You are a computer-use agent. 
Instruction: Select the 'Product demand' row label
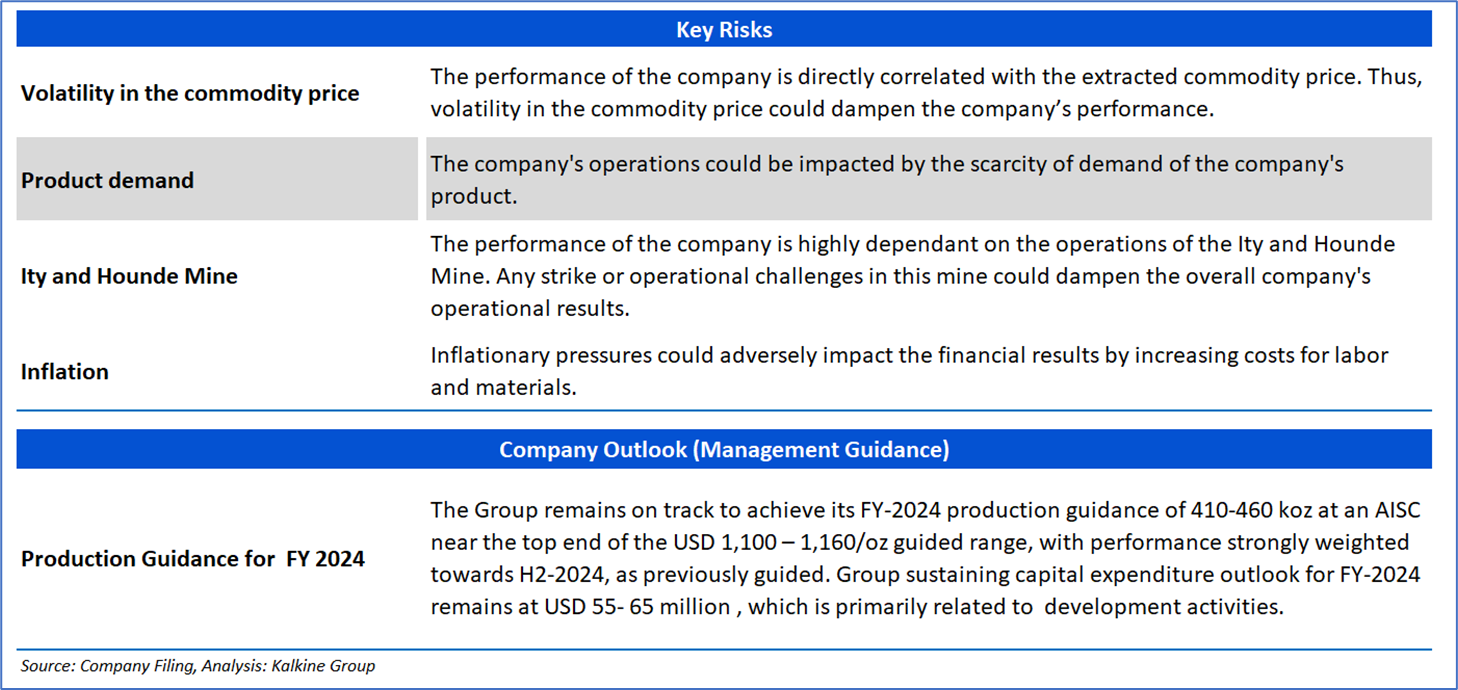pyautogui.click(x=108, y=181)
